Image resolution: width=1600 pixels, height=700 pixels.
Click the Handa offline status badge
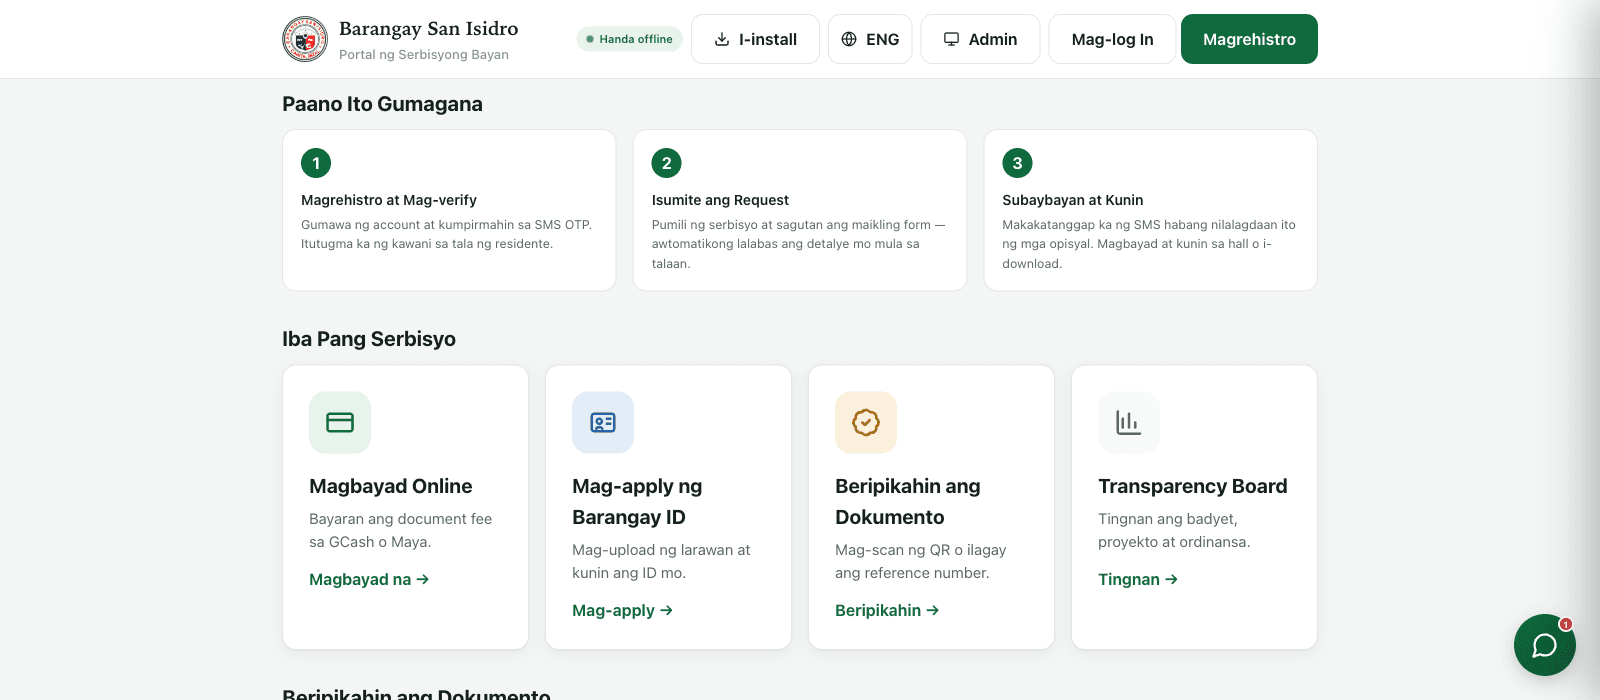tap(630, 39)
